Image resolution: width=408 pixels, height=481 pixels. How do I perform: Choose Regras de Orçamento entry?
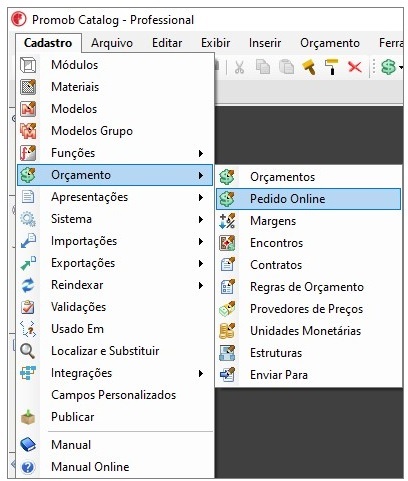point(308,287)
